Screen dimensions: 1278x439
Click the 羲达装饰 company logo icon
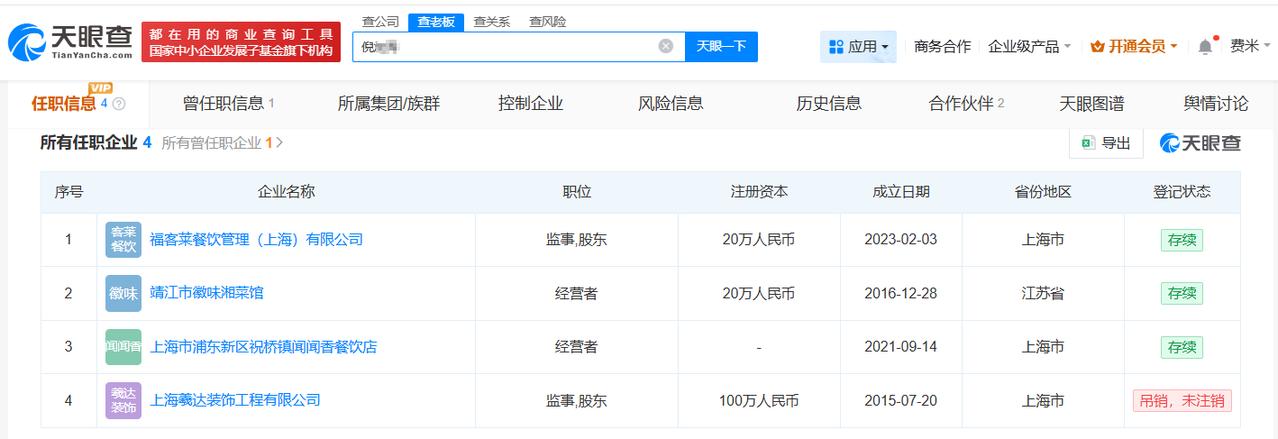click(124, 400)
